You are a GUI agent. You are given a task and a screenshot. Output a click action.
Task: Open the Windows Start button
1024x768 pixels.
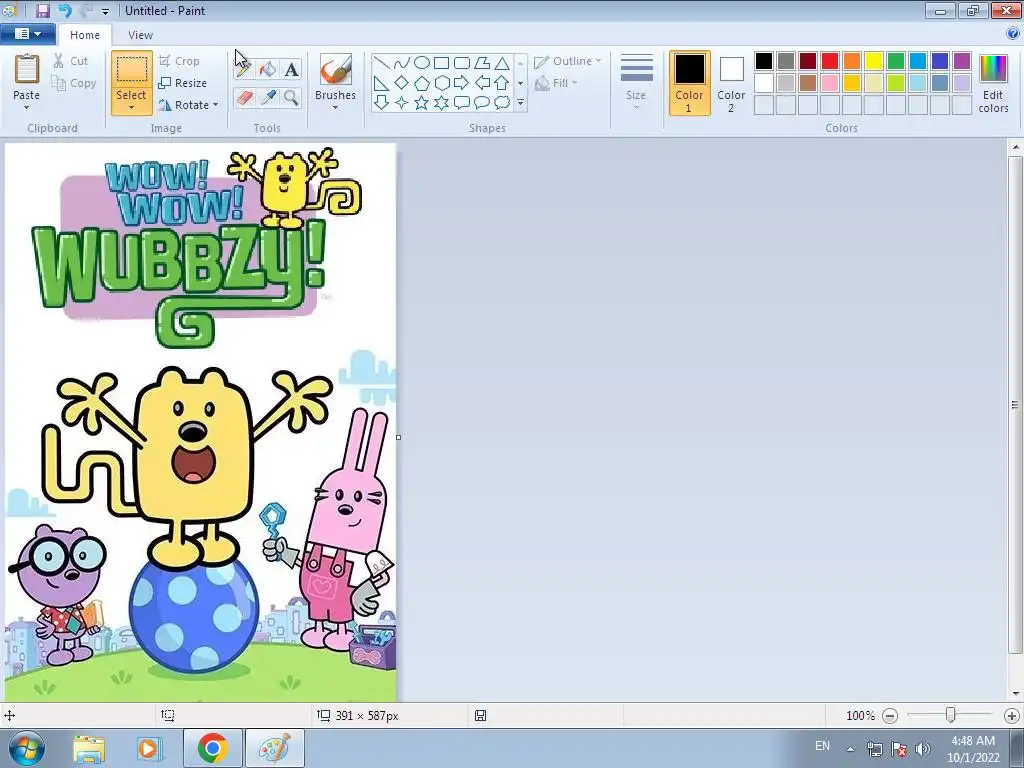27,748
